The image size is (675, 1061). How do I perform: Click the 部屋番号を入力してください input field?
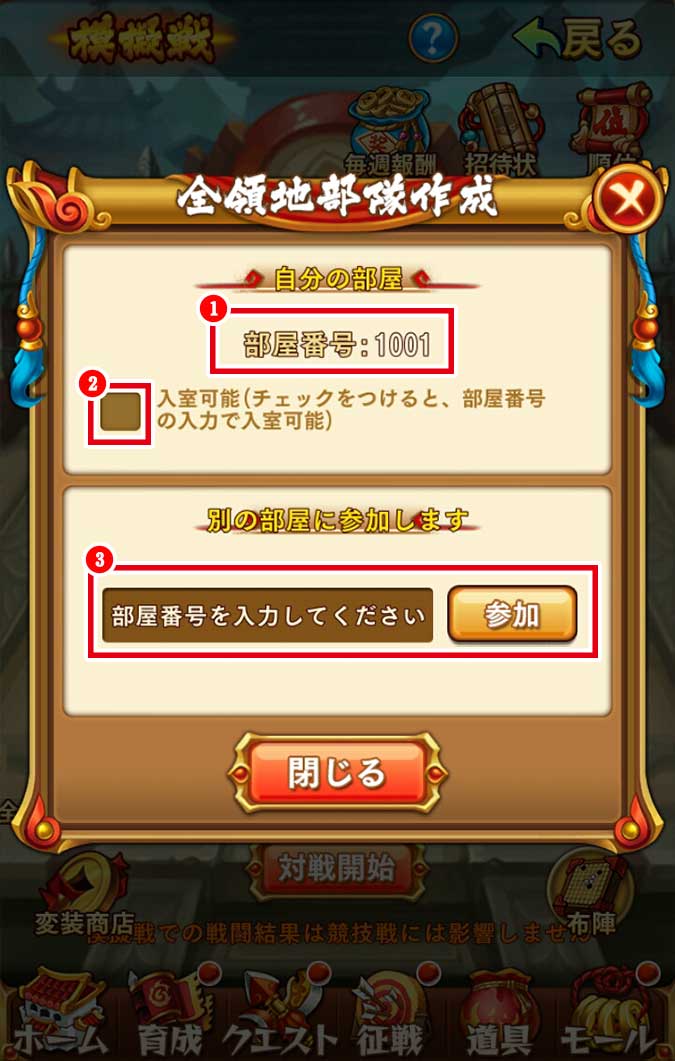(x=267, y=615)
